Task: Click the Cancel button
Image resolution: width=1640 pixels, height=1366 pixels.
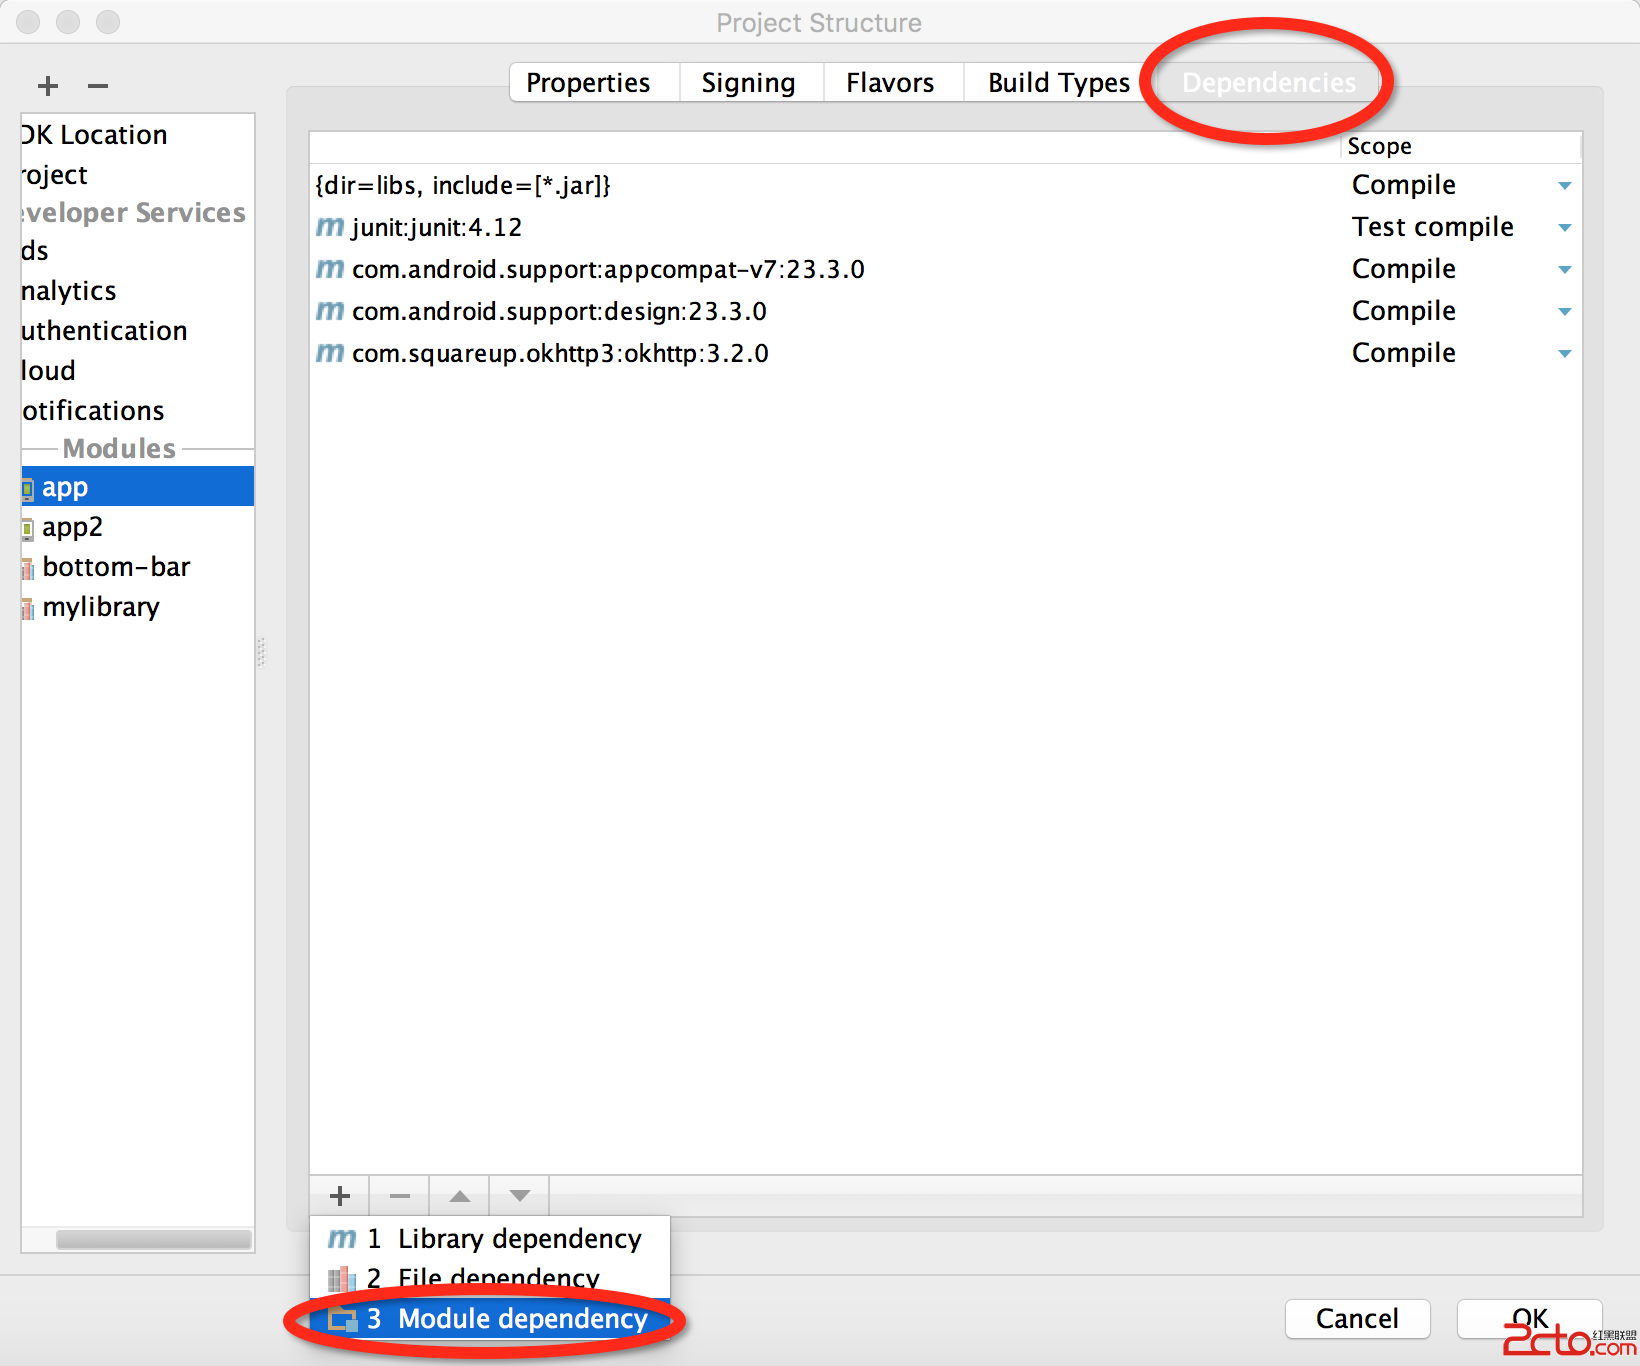Action: point(1357,1319)
